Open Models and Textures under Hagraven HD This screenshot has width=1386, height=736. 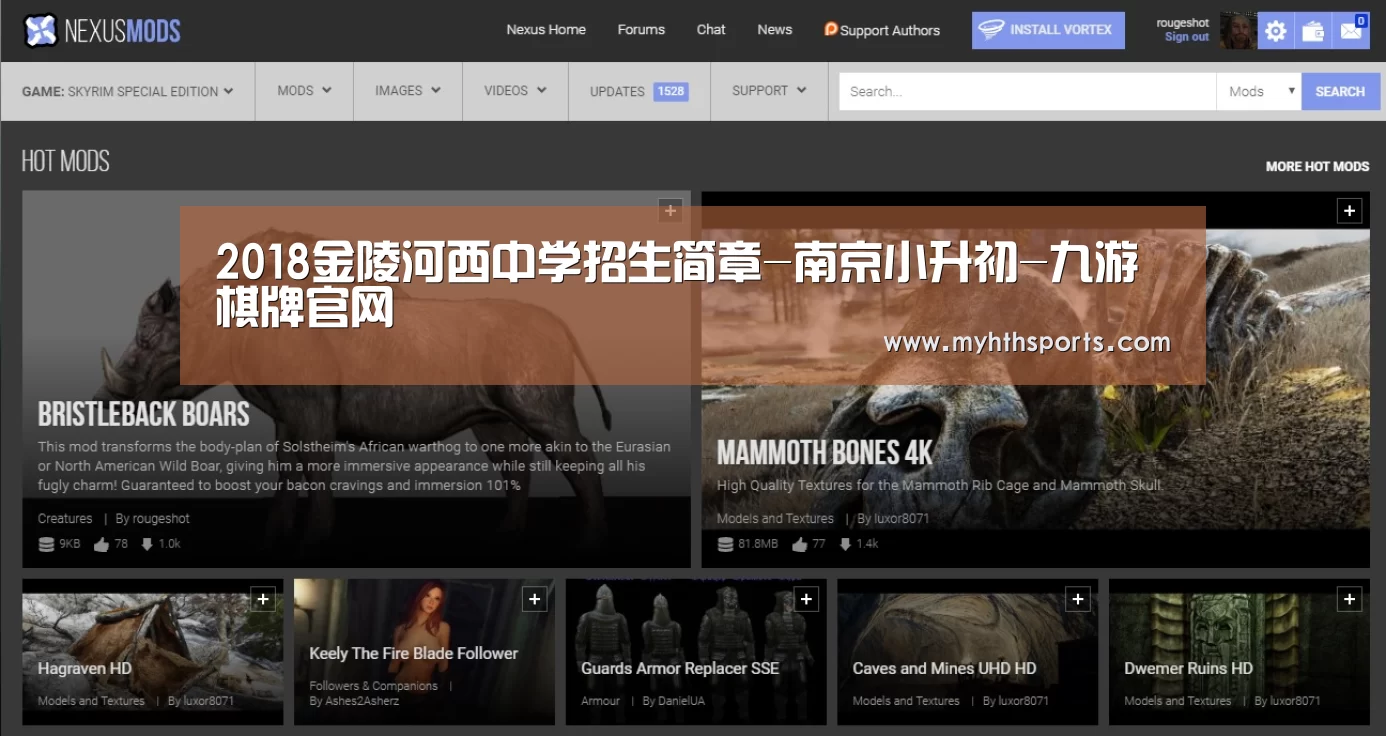pos(91,701)
